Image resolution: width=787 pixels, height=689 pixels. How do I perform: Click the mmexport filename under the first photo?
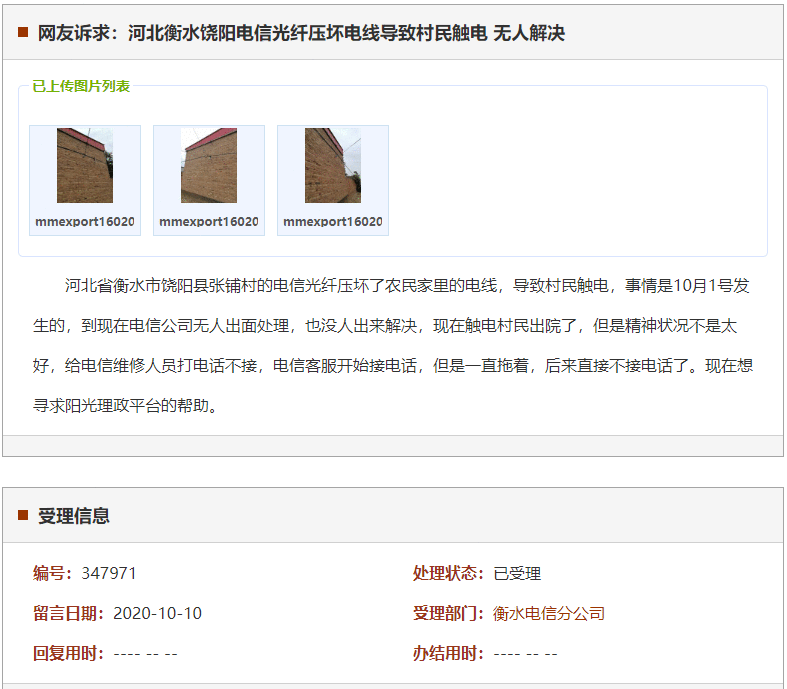85,221
